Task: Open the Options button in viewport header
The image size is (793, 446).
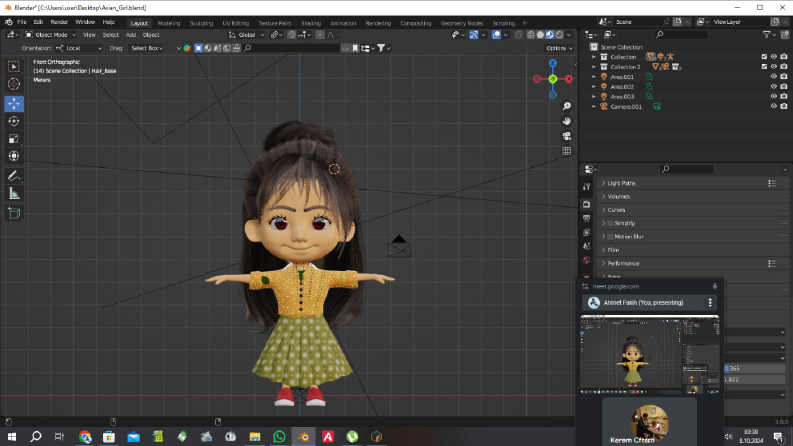Action: pos(559,48)
